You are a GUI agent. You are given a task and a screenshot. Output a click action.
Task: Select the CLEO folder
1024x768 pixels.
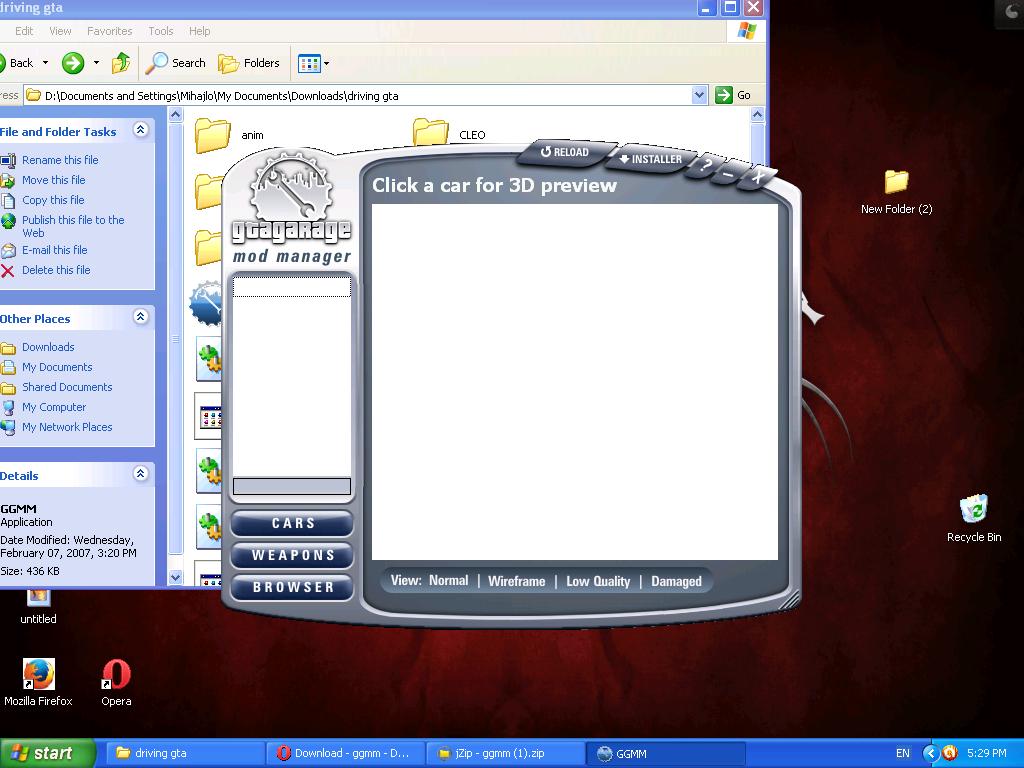tap(449, 135)
